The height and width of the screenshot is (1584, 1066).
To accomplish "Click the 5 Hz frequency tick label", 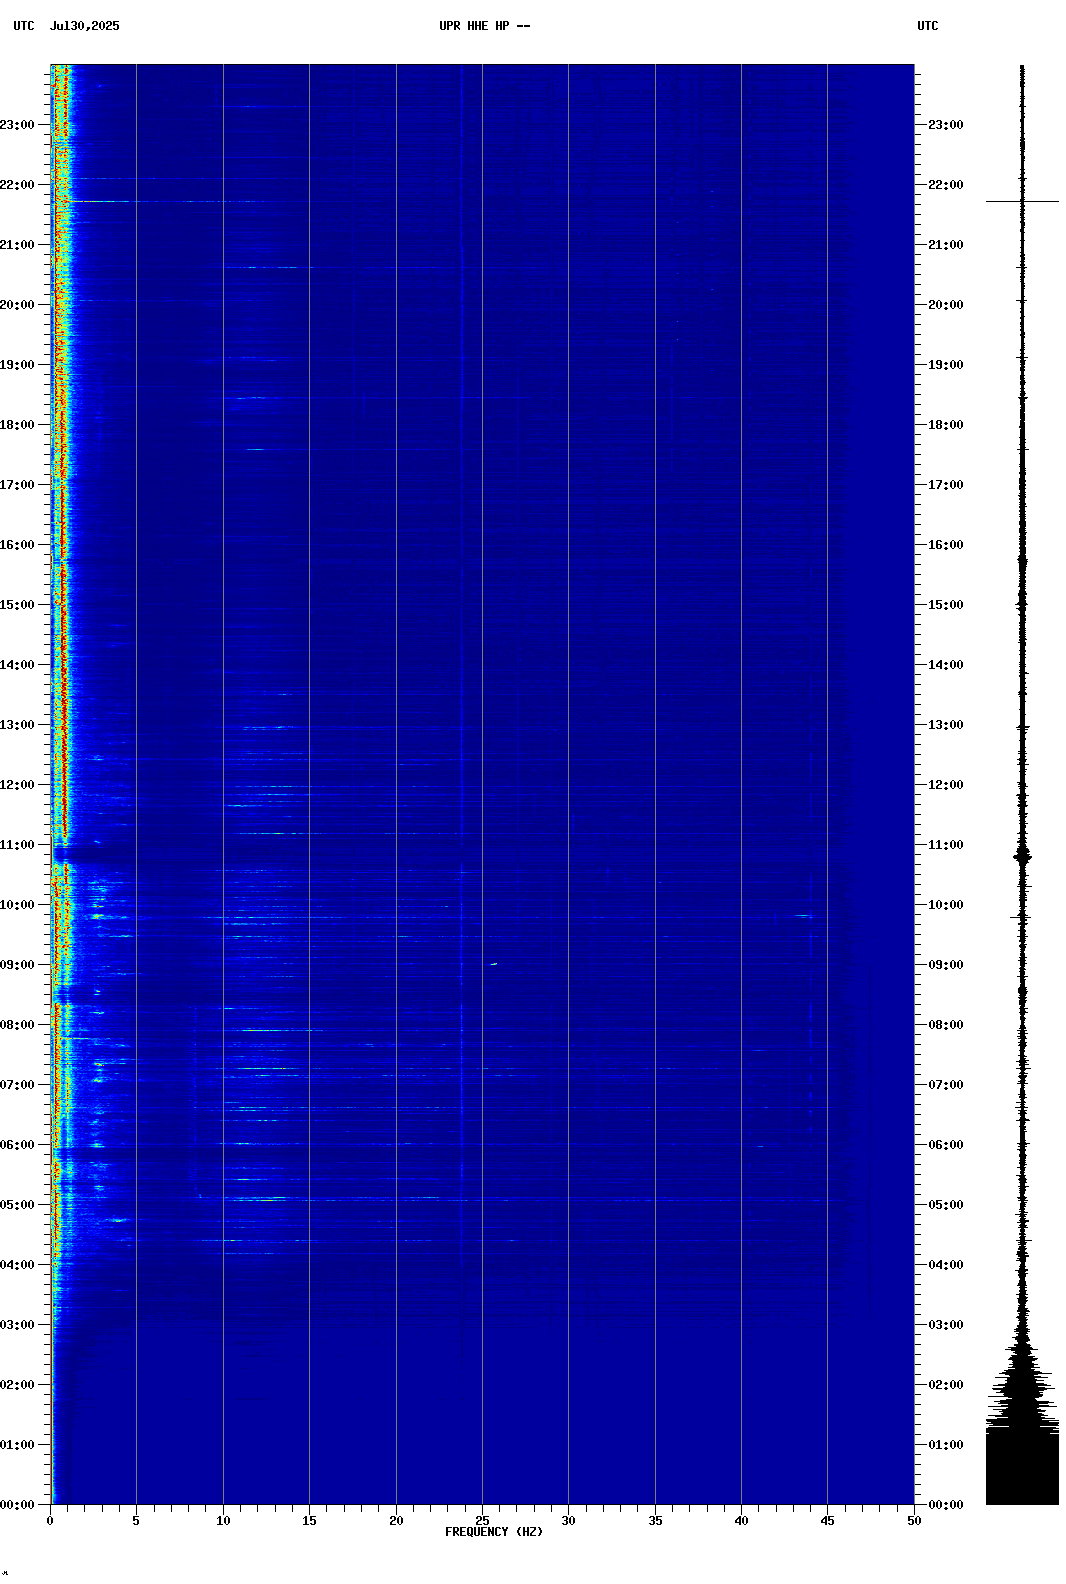I will [136, 1521].
